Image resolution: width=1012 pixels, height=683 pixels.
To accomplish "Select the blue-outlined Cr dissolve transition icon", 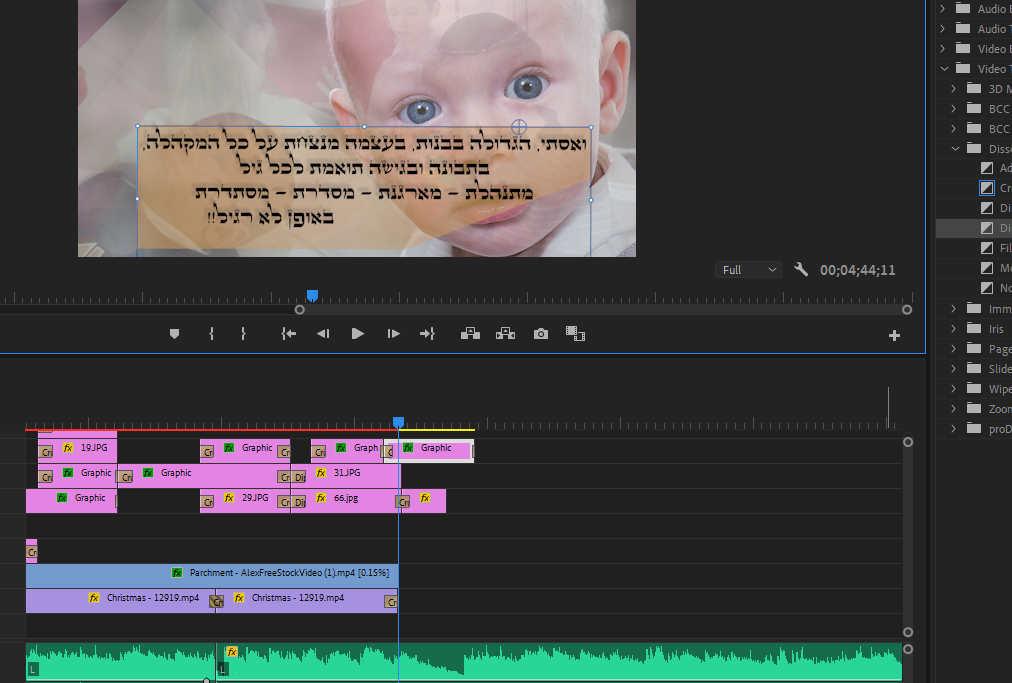I will point(987,188).
